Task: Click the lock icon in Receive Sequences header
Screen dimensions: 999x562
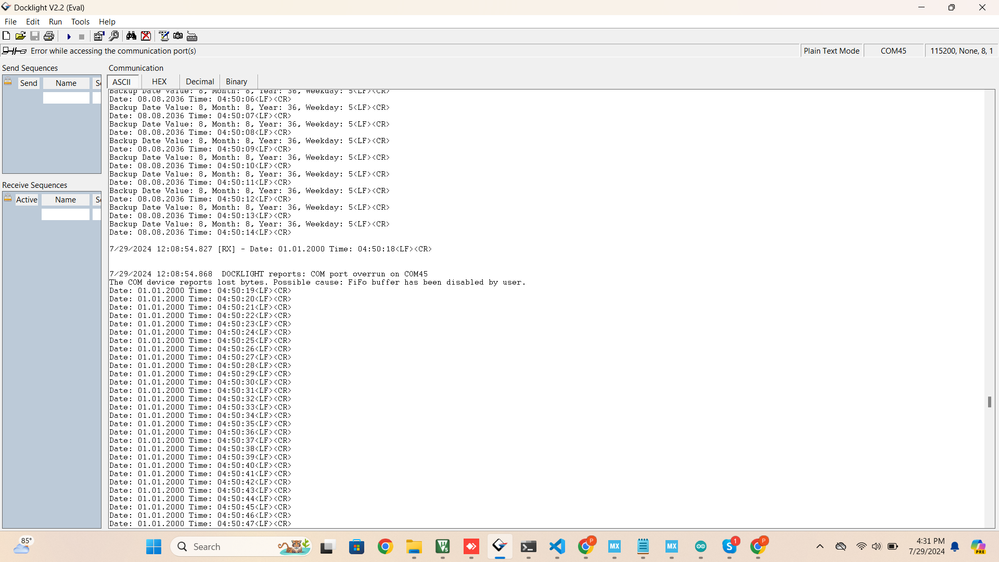Action: coord(8,199)
